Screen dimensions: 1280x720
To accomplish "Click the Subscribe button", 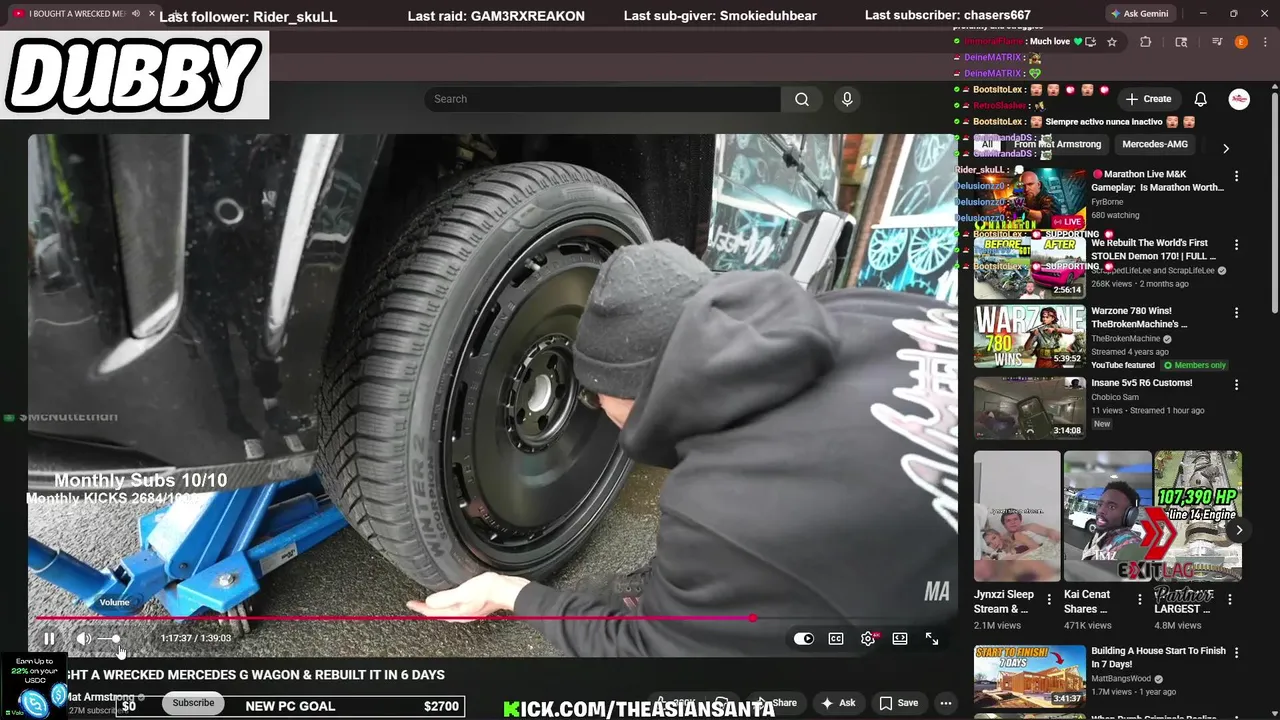I will click(193, 703).
